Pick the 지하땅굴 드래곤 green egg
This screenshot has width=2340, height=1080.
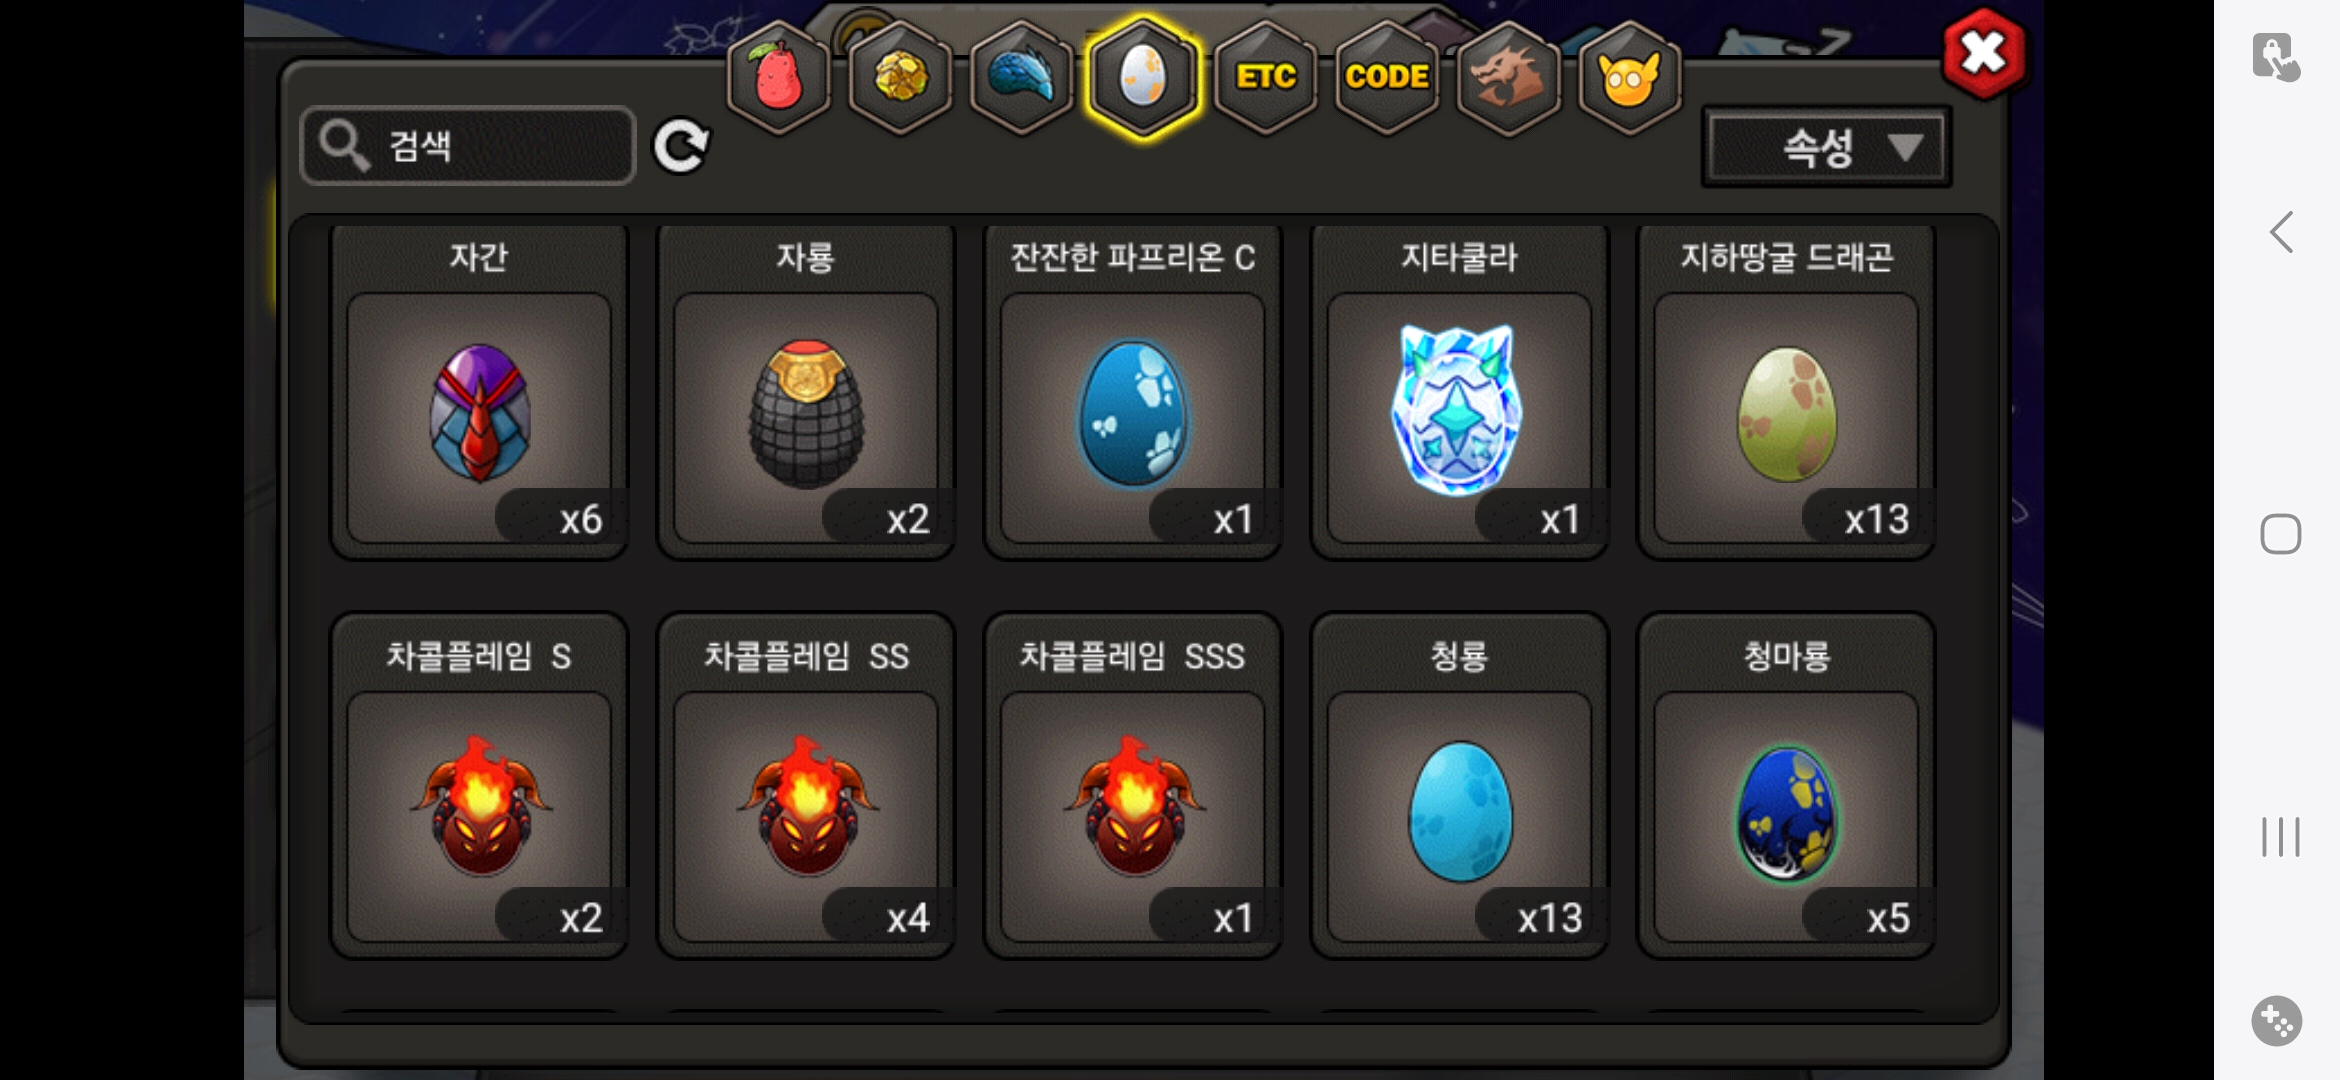pyautogui.click(x=1786, y=392)
